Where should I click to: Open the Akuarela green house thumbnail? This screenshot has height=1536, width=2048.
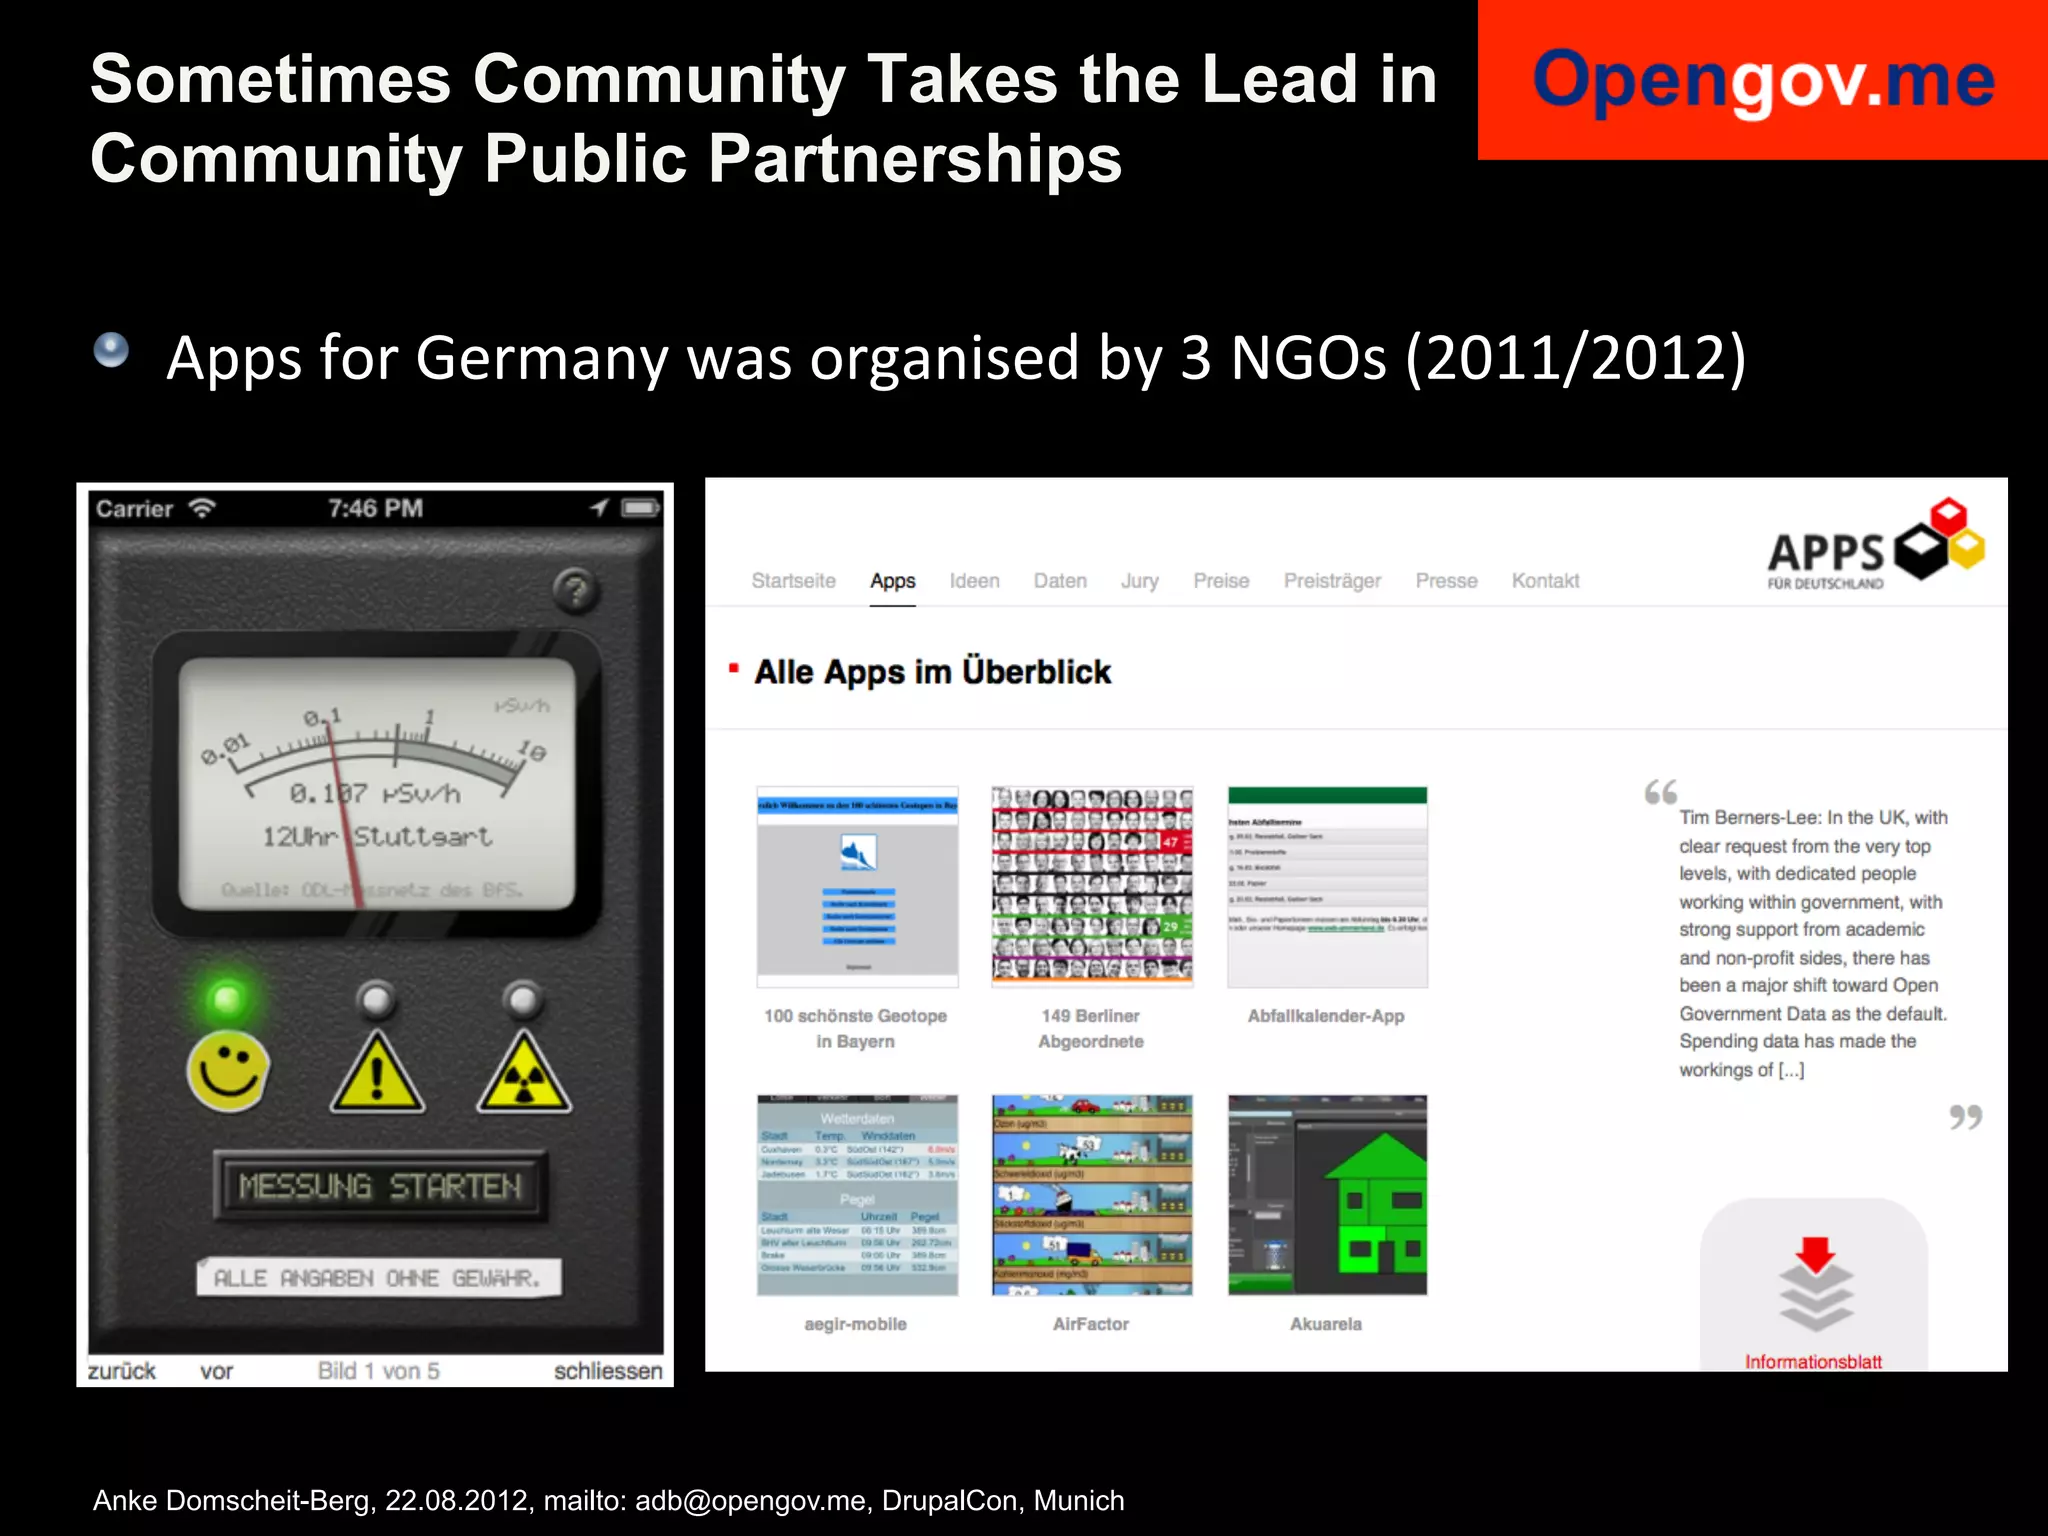point(1327,1195)
